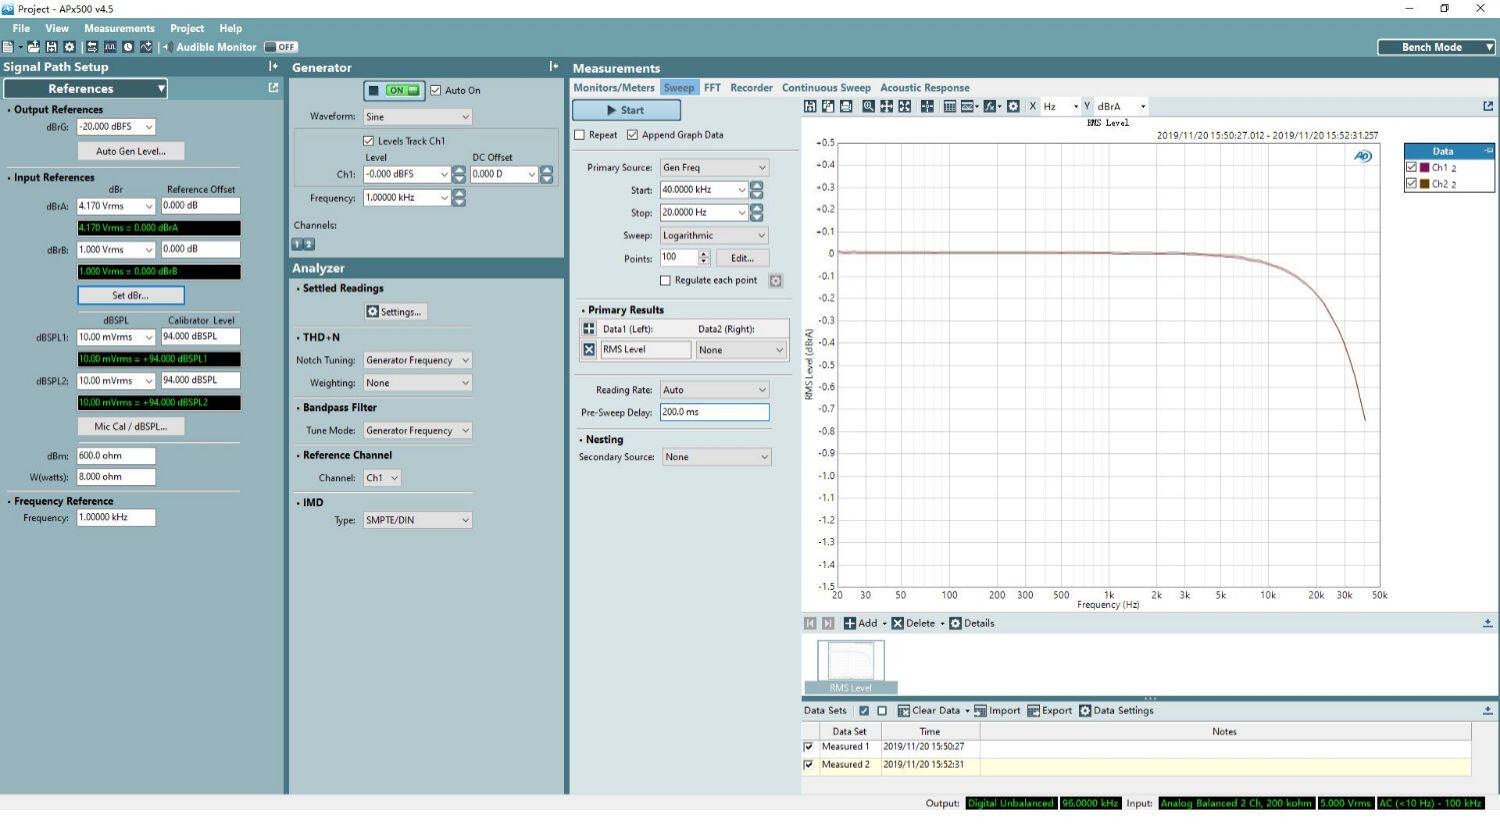Open the Bench Mode dropdown

(x=1436, y=47)
